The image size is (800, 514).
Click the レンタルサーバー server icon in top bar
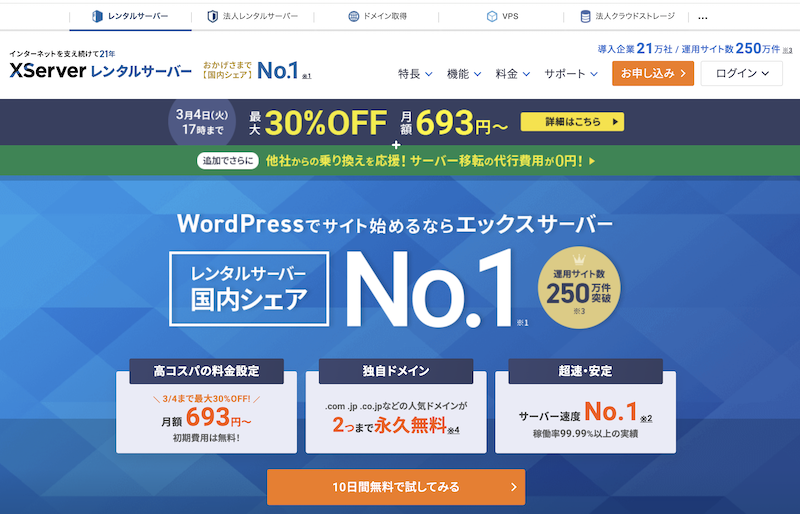pos(97,16)
